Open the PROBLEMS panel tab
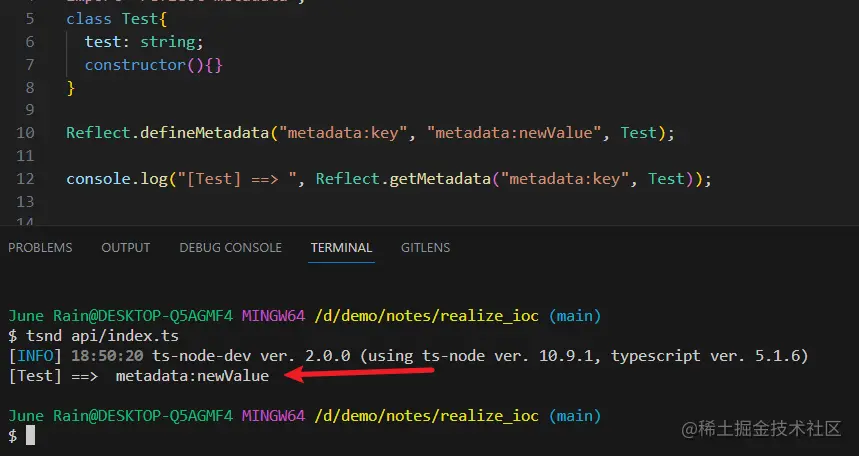Screen dimensions: 859x456 [40, 248]
